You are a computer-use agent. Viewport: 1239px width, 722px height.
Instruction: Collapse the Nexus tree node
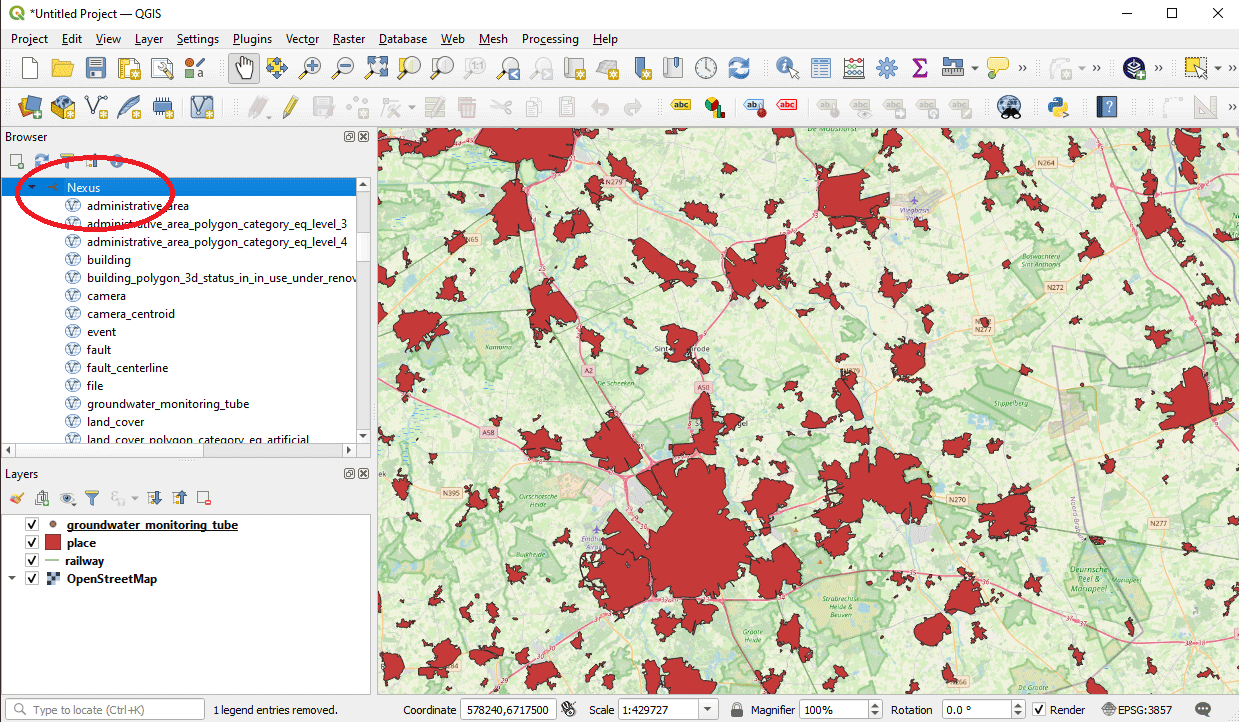pyautogui.click(x=32, y=187)
